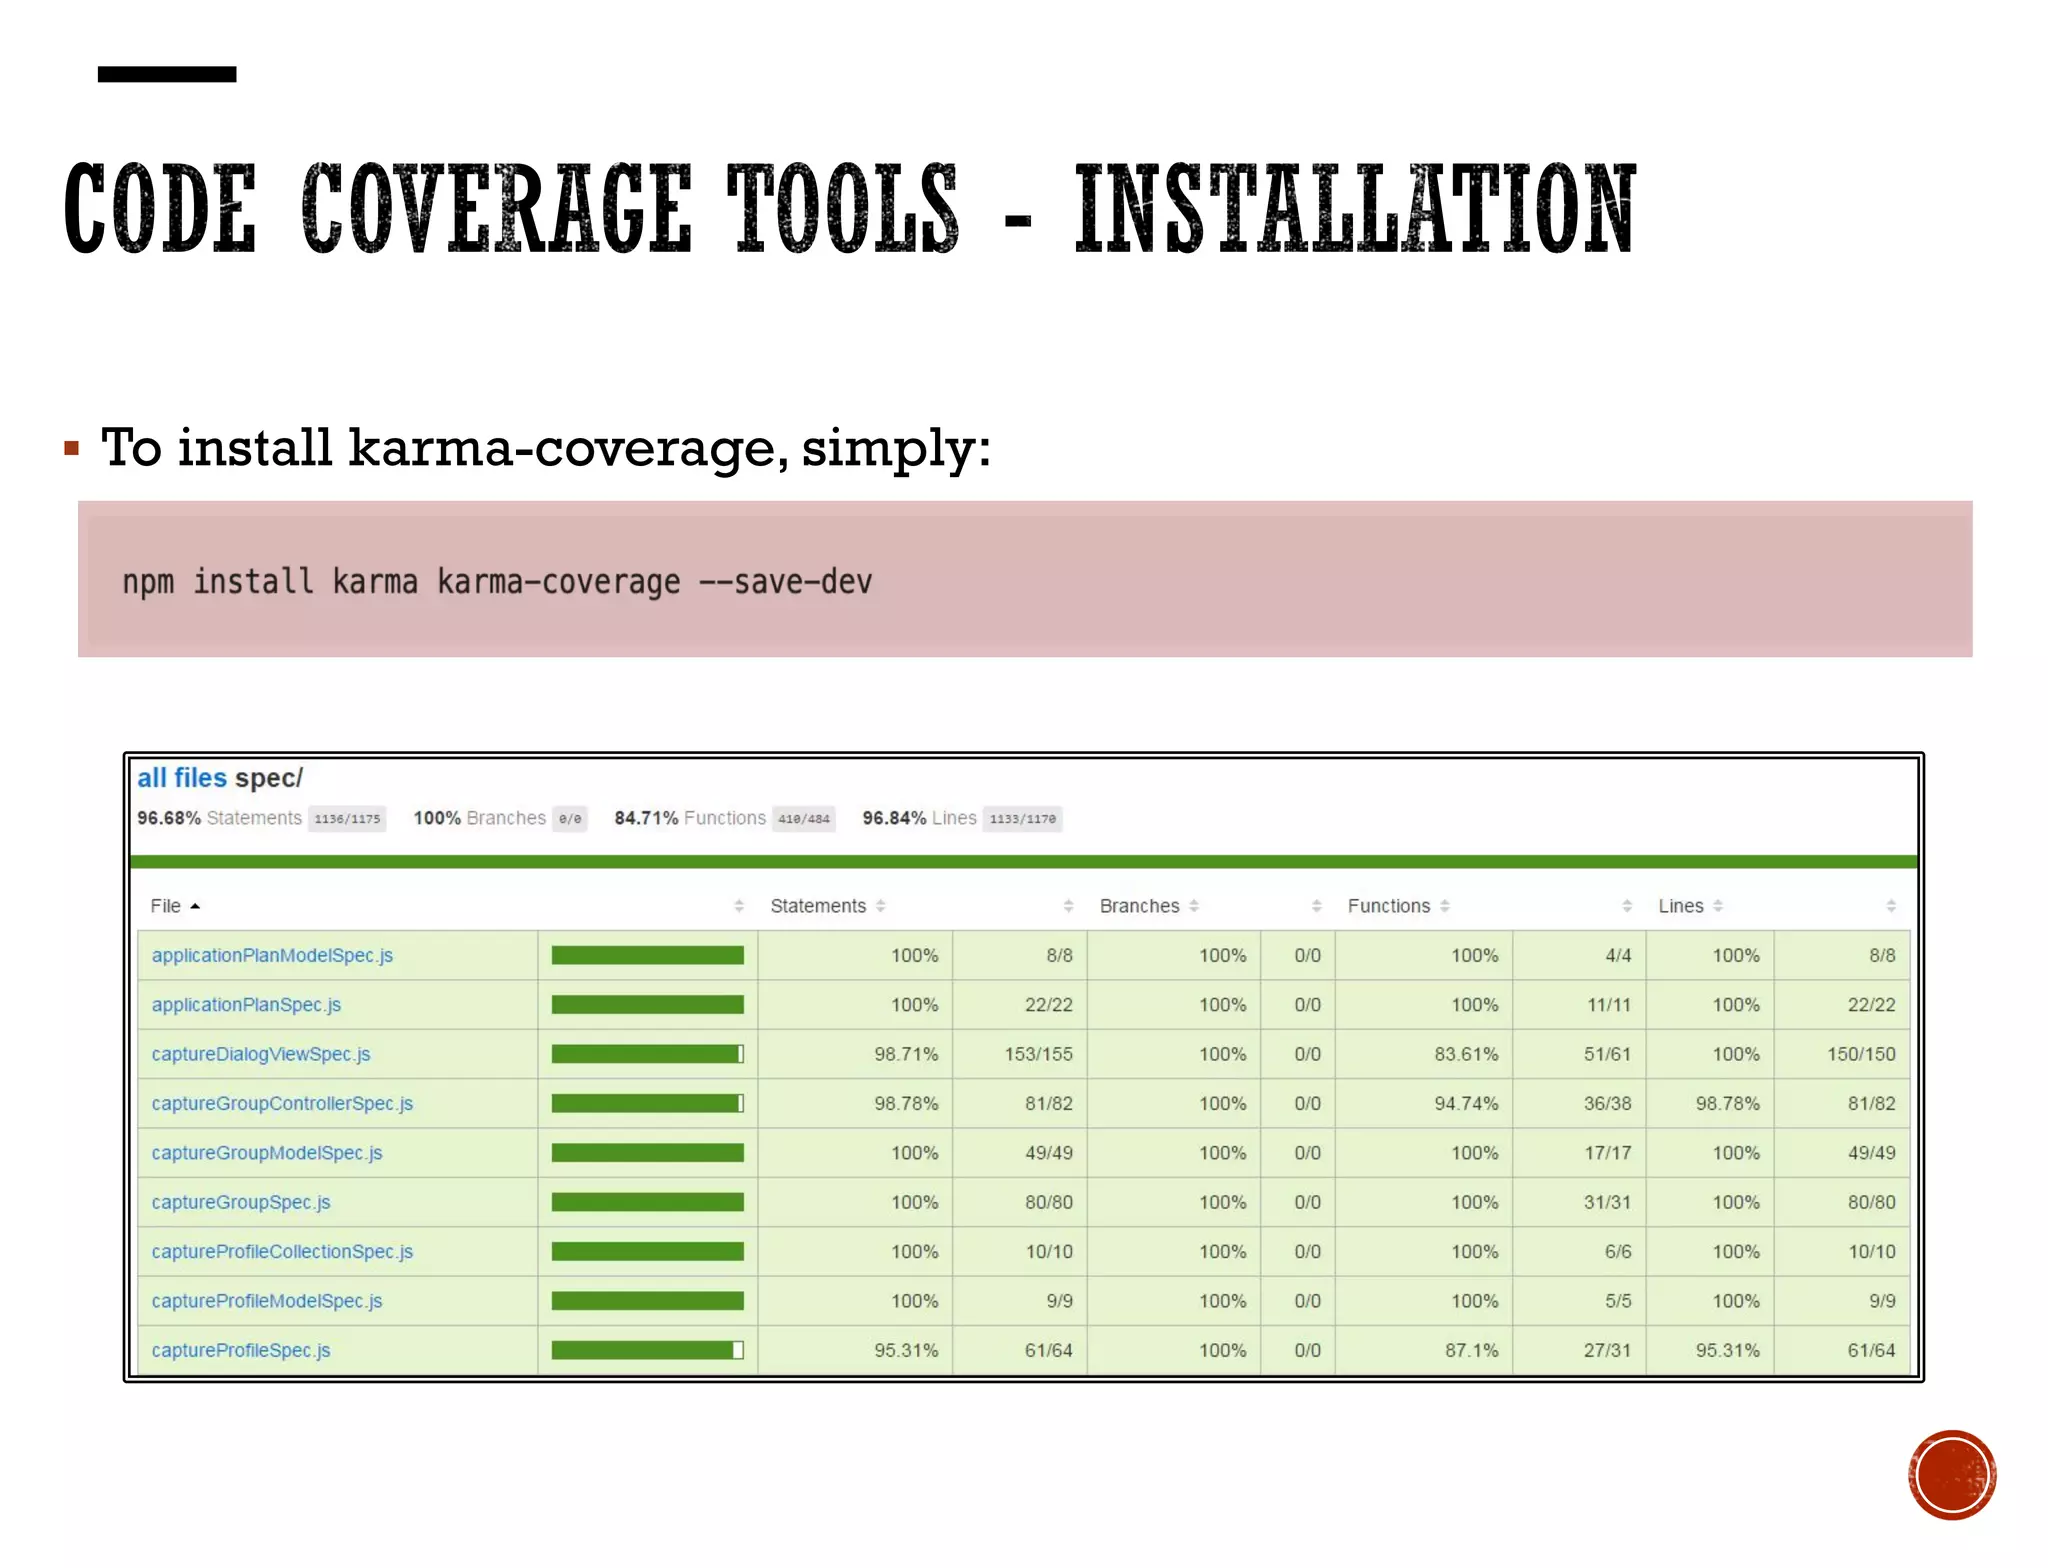The image size is (2048, 1568).
Task: Open captureGroupControllerSpec.js coverage report
Action: (x=282, y=1103)
